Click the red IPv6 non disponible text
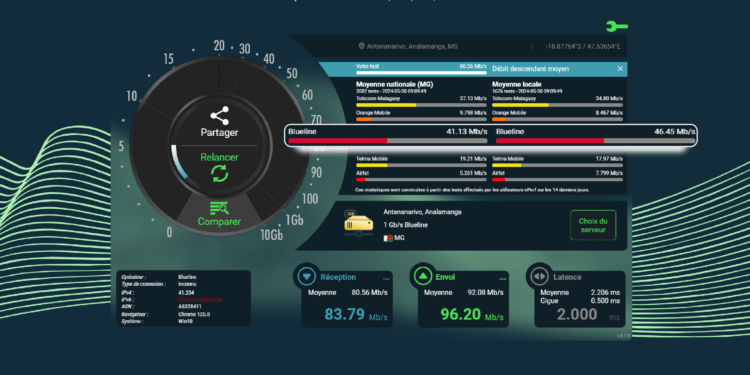Image resolution: width=750 pixels, height=375 pixels. (200, 299)
